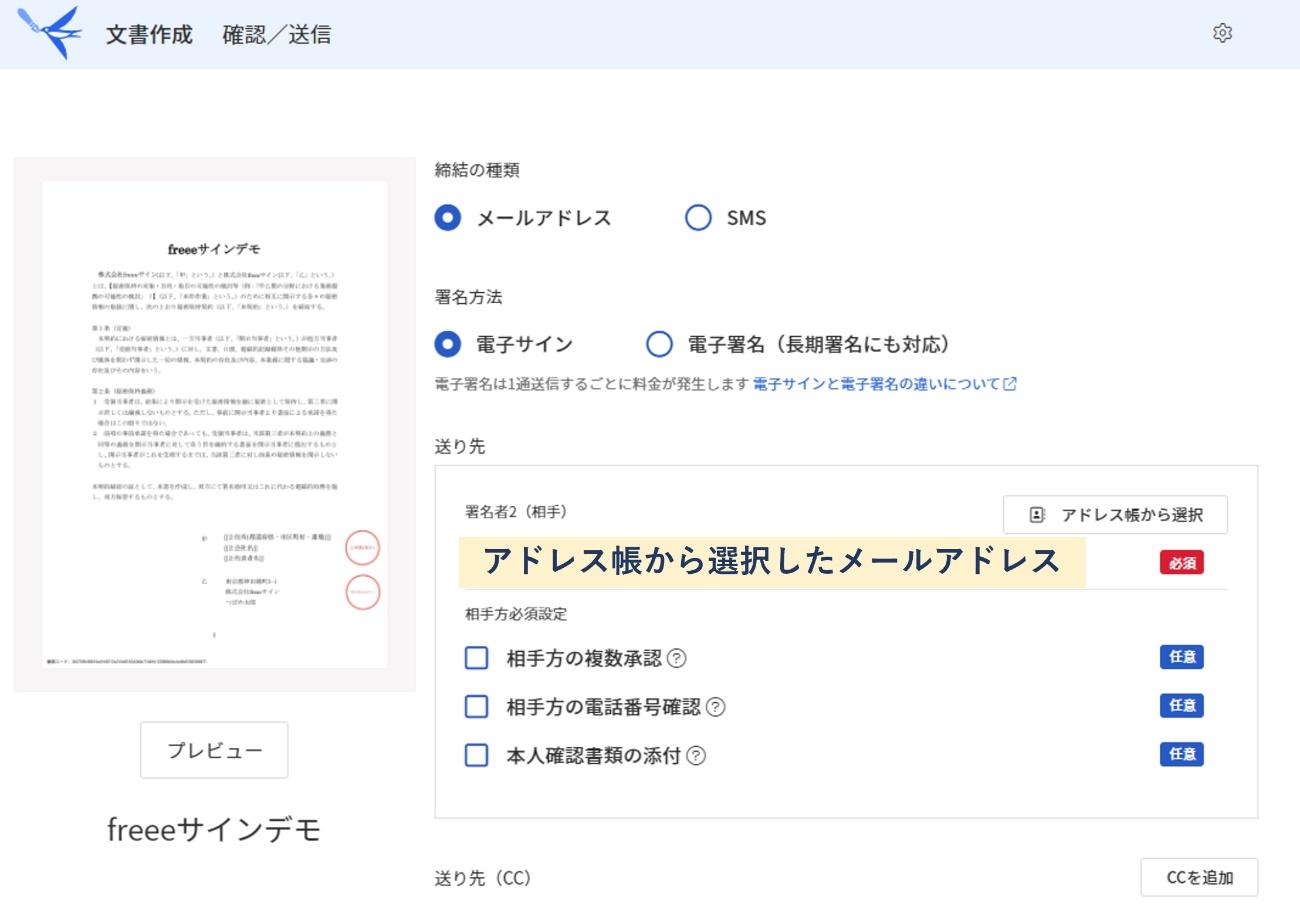Click 任意 badge beside 本人確認書類の添付

(x=1182, y=755)
